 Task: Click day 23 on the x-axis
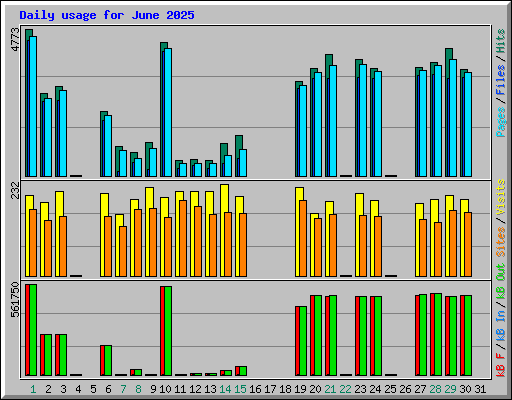360,389
